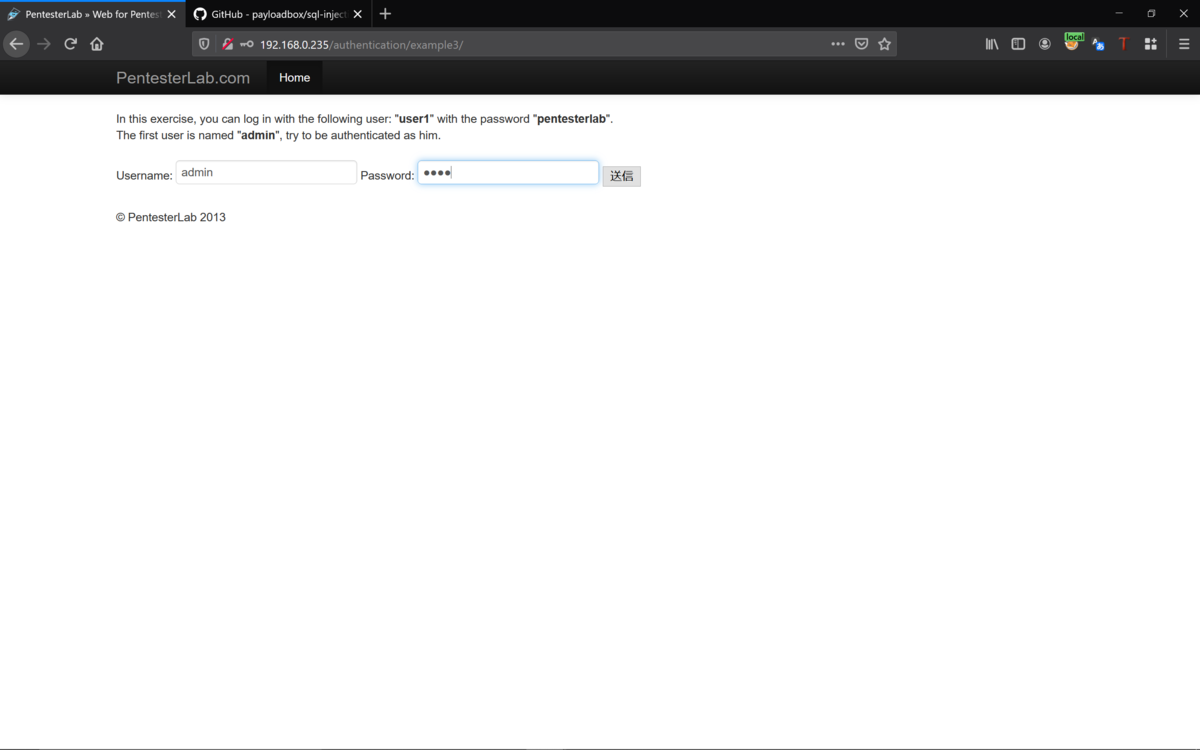
Task: Click the "pentesterlab" password text
Action: [572, 119]
